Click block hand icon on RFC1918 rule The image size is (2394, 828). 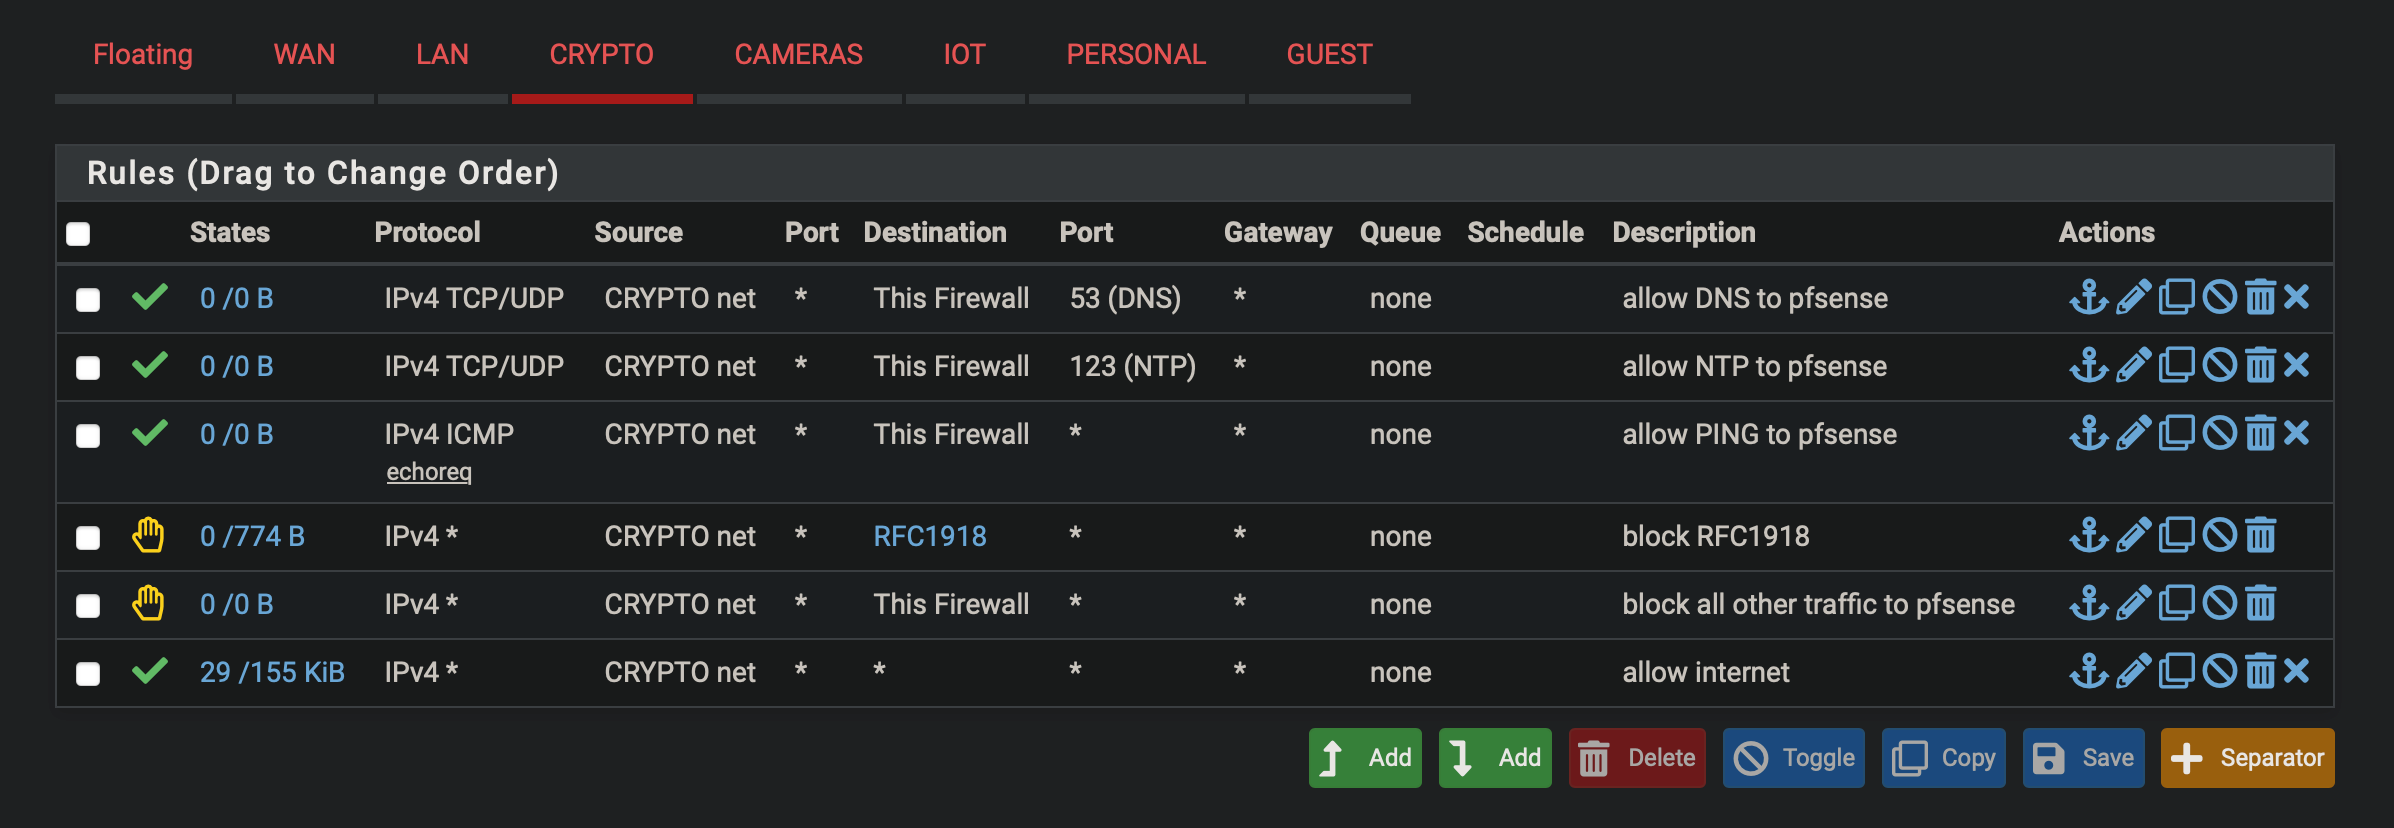(148, 535)
